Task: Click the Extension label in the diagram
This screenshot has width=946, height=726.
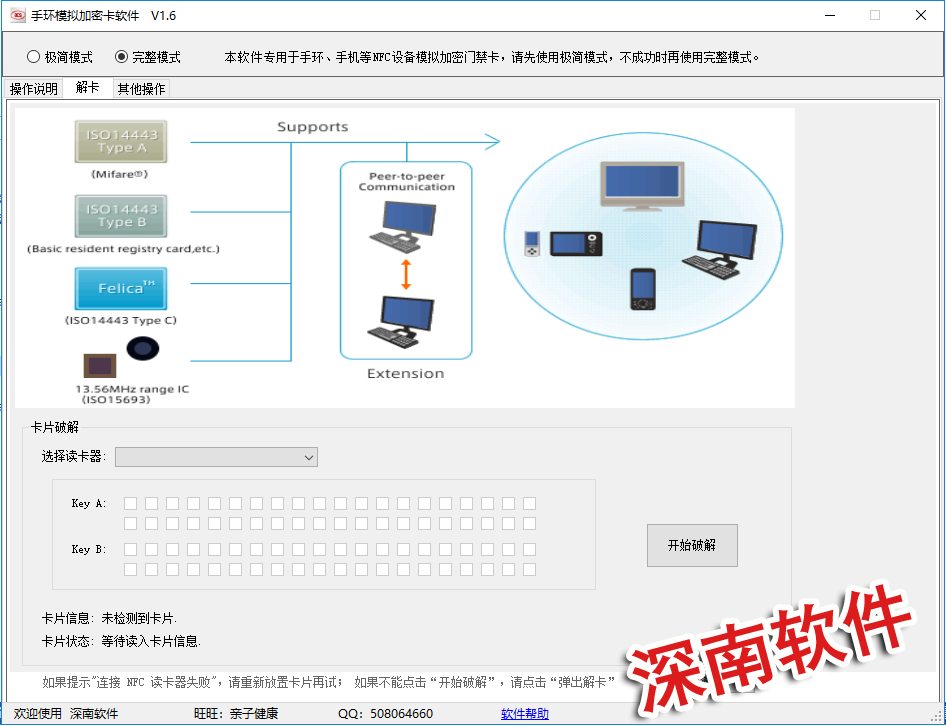Action: (x=405, y=374)
